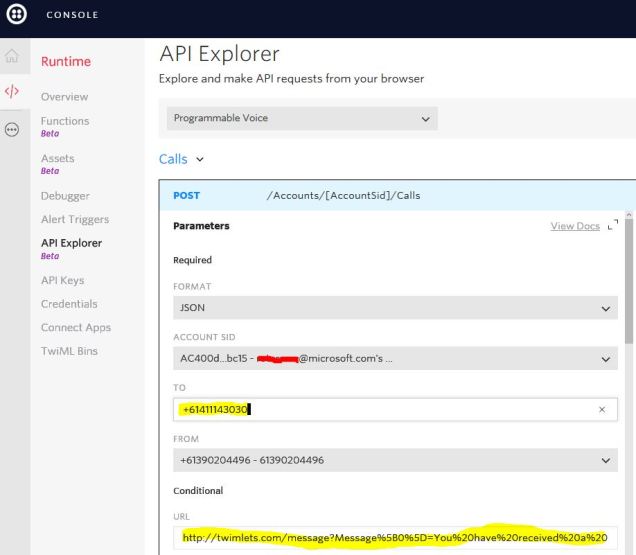Select the Runtime code icon
The image size is (636, 555).
[x=12, y=91]
